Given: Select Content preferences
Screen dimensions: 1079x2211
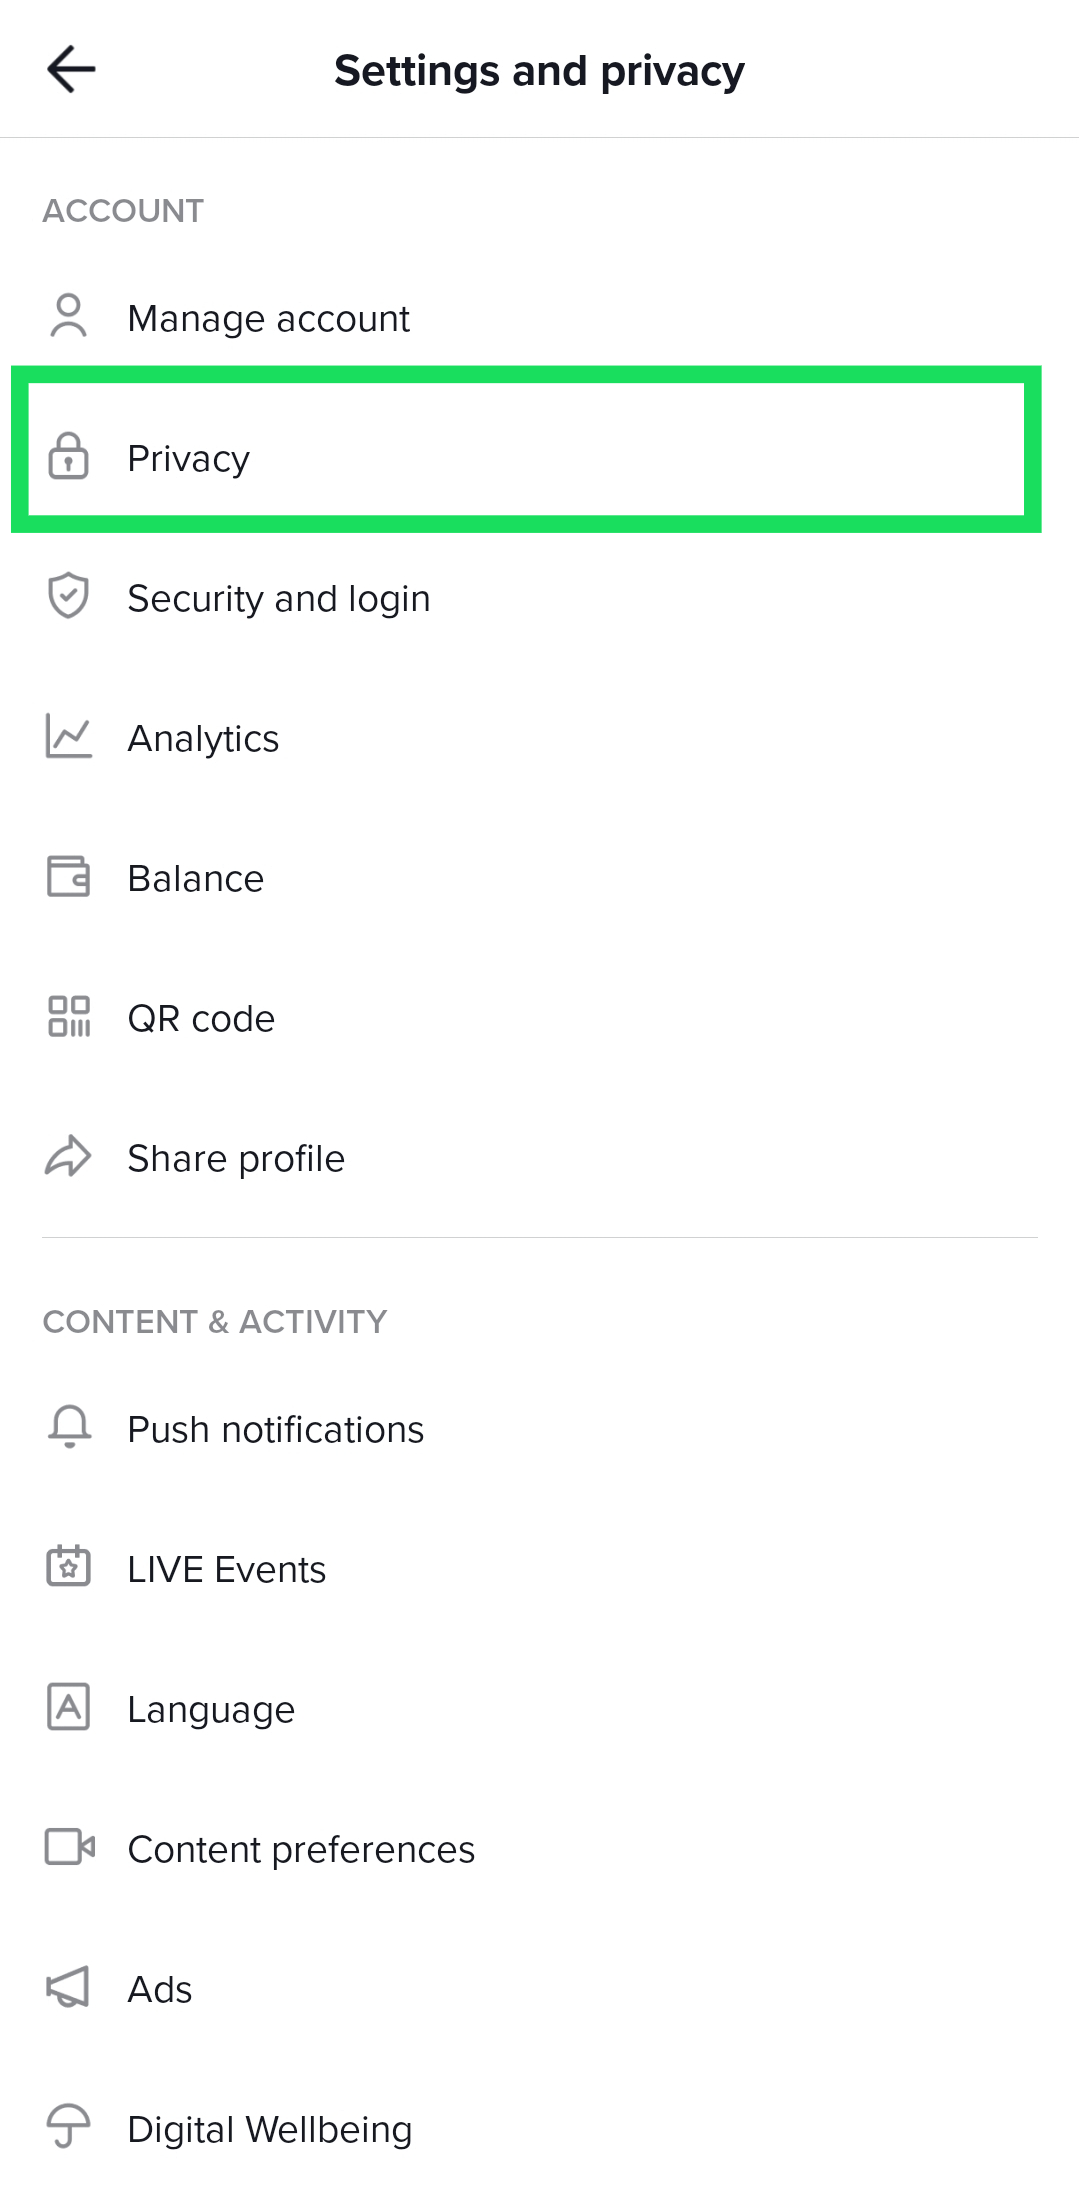Looking at the screenshot, I should (301, 1850).
